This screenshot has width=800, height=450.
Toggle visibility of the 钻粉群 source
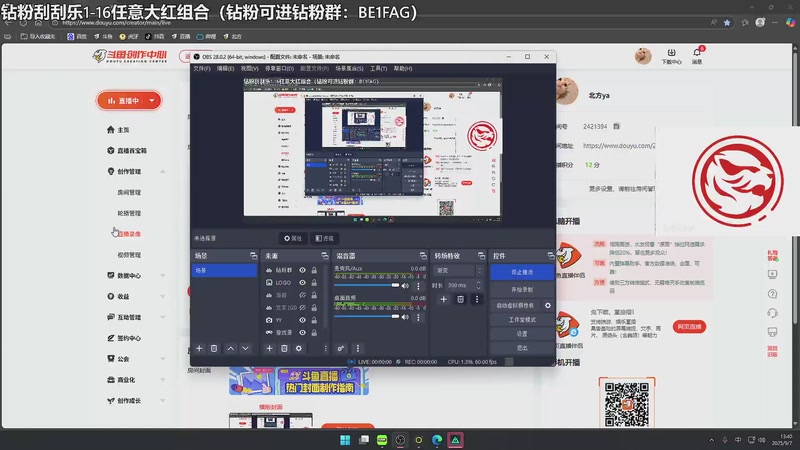[303, 270]
